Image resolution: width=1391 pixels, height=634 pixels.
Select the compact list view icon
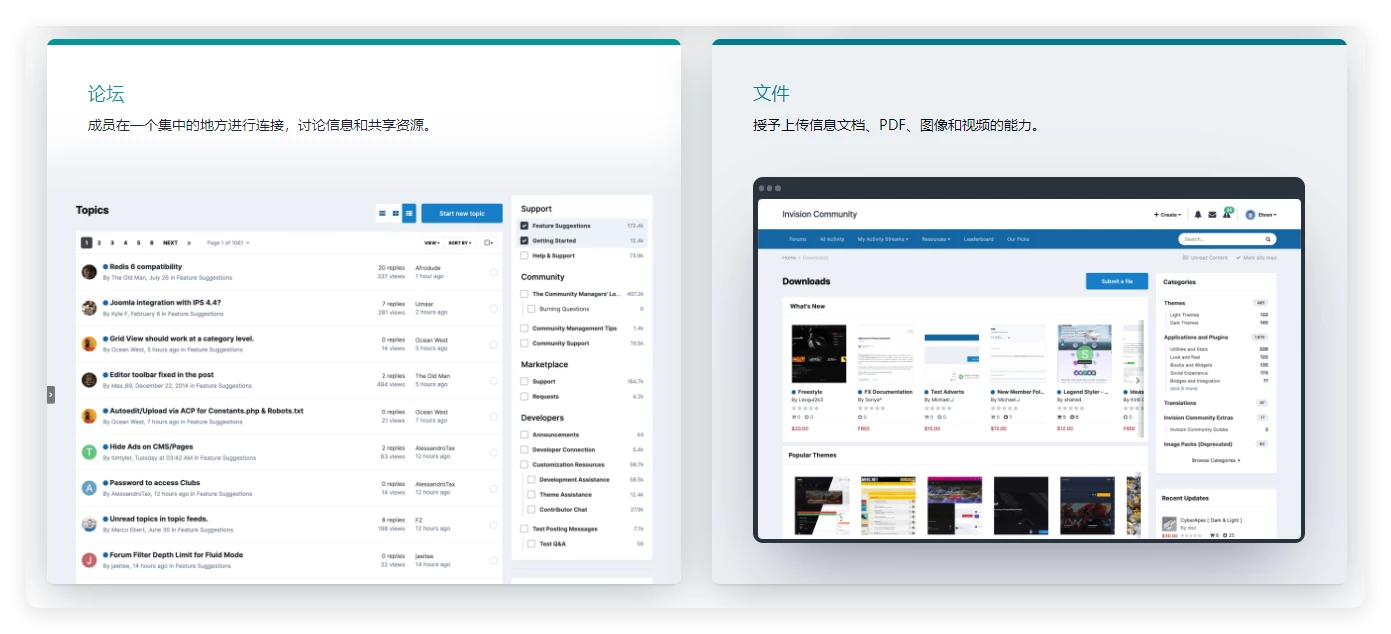pyautogui.click(x=382, y=213)
